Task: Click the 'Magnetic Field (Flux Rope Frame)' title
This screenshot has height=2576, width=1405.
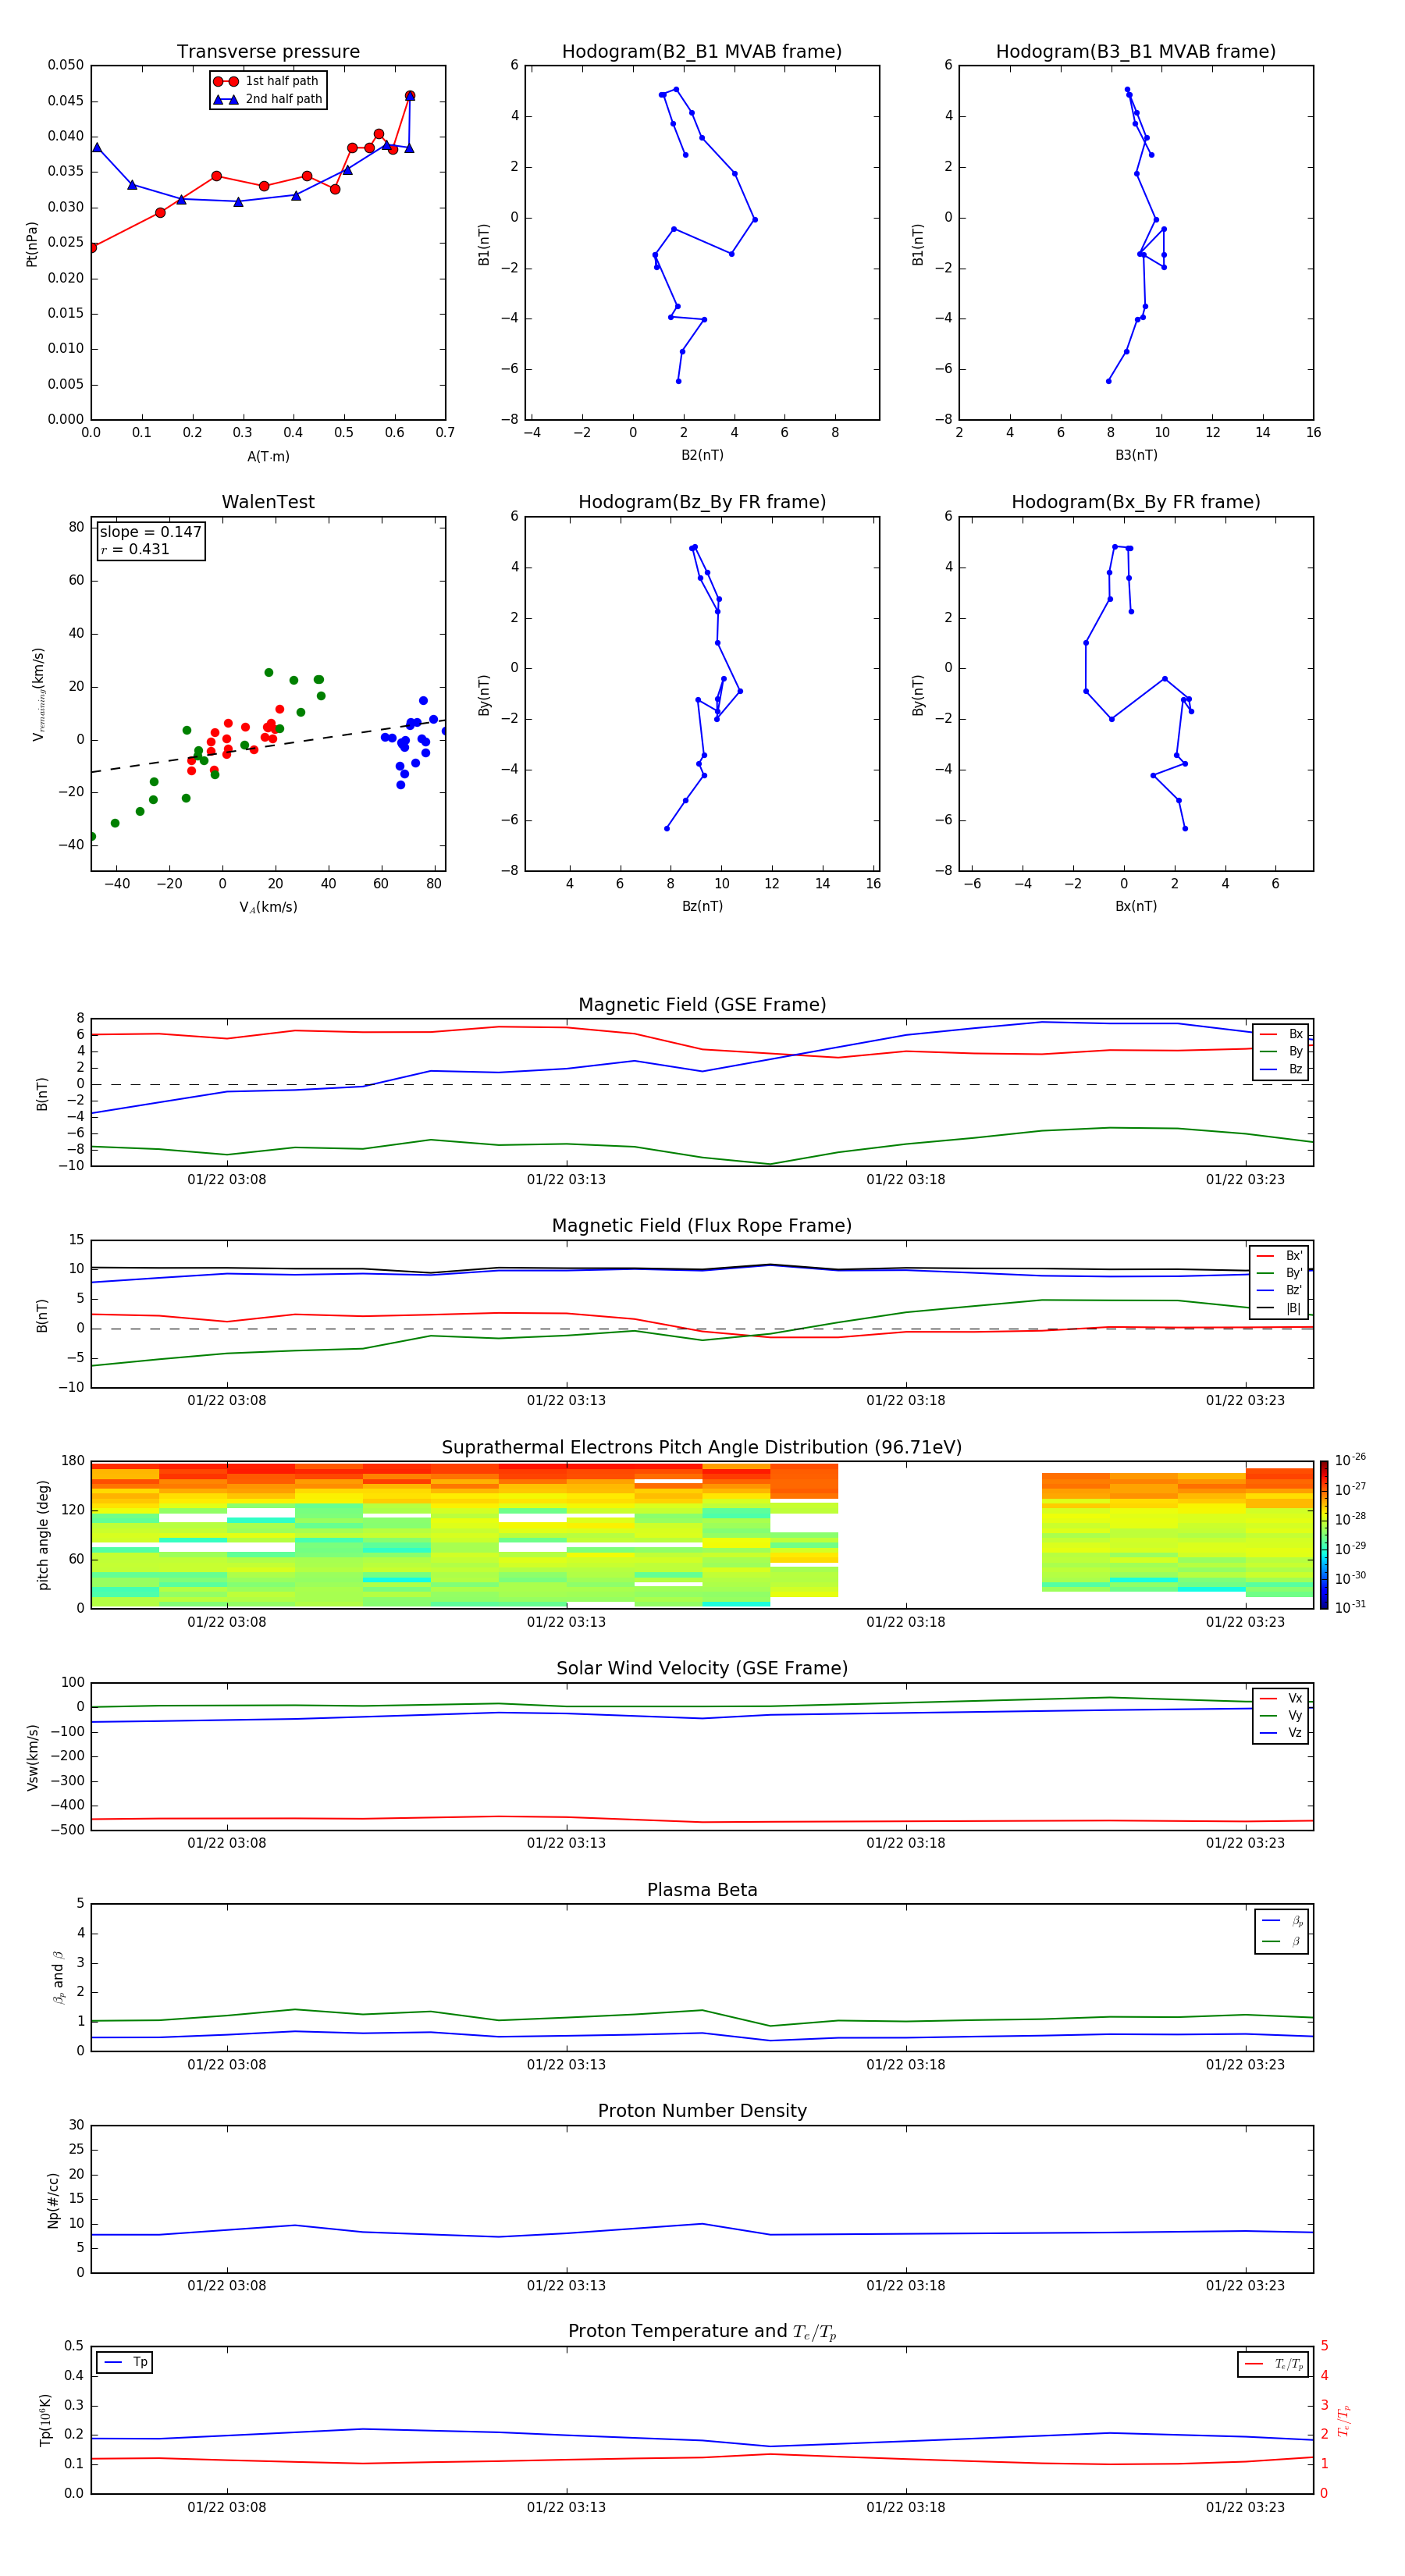Action: [x=702, y=1226]
